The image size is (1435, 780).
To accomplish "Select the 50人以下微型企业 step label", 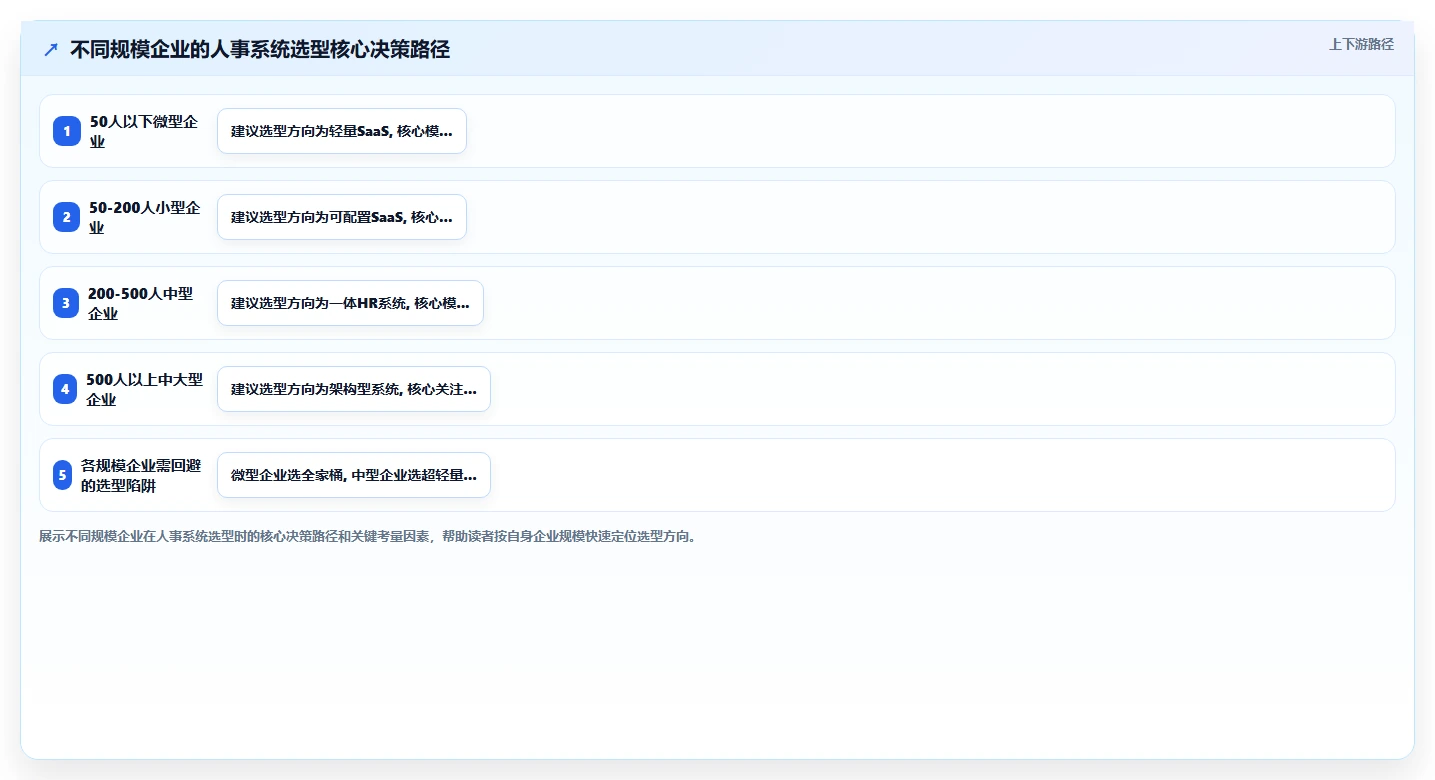I will 144,131.
